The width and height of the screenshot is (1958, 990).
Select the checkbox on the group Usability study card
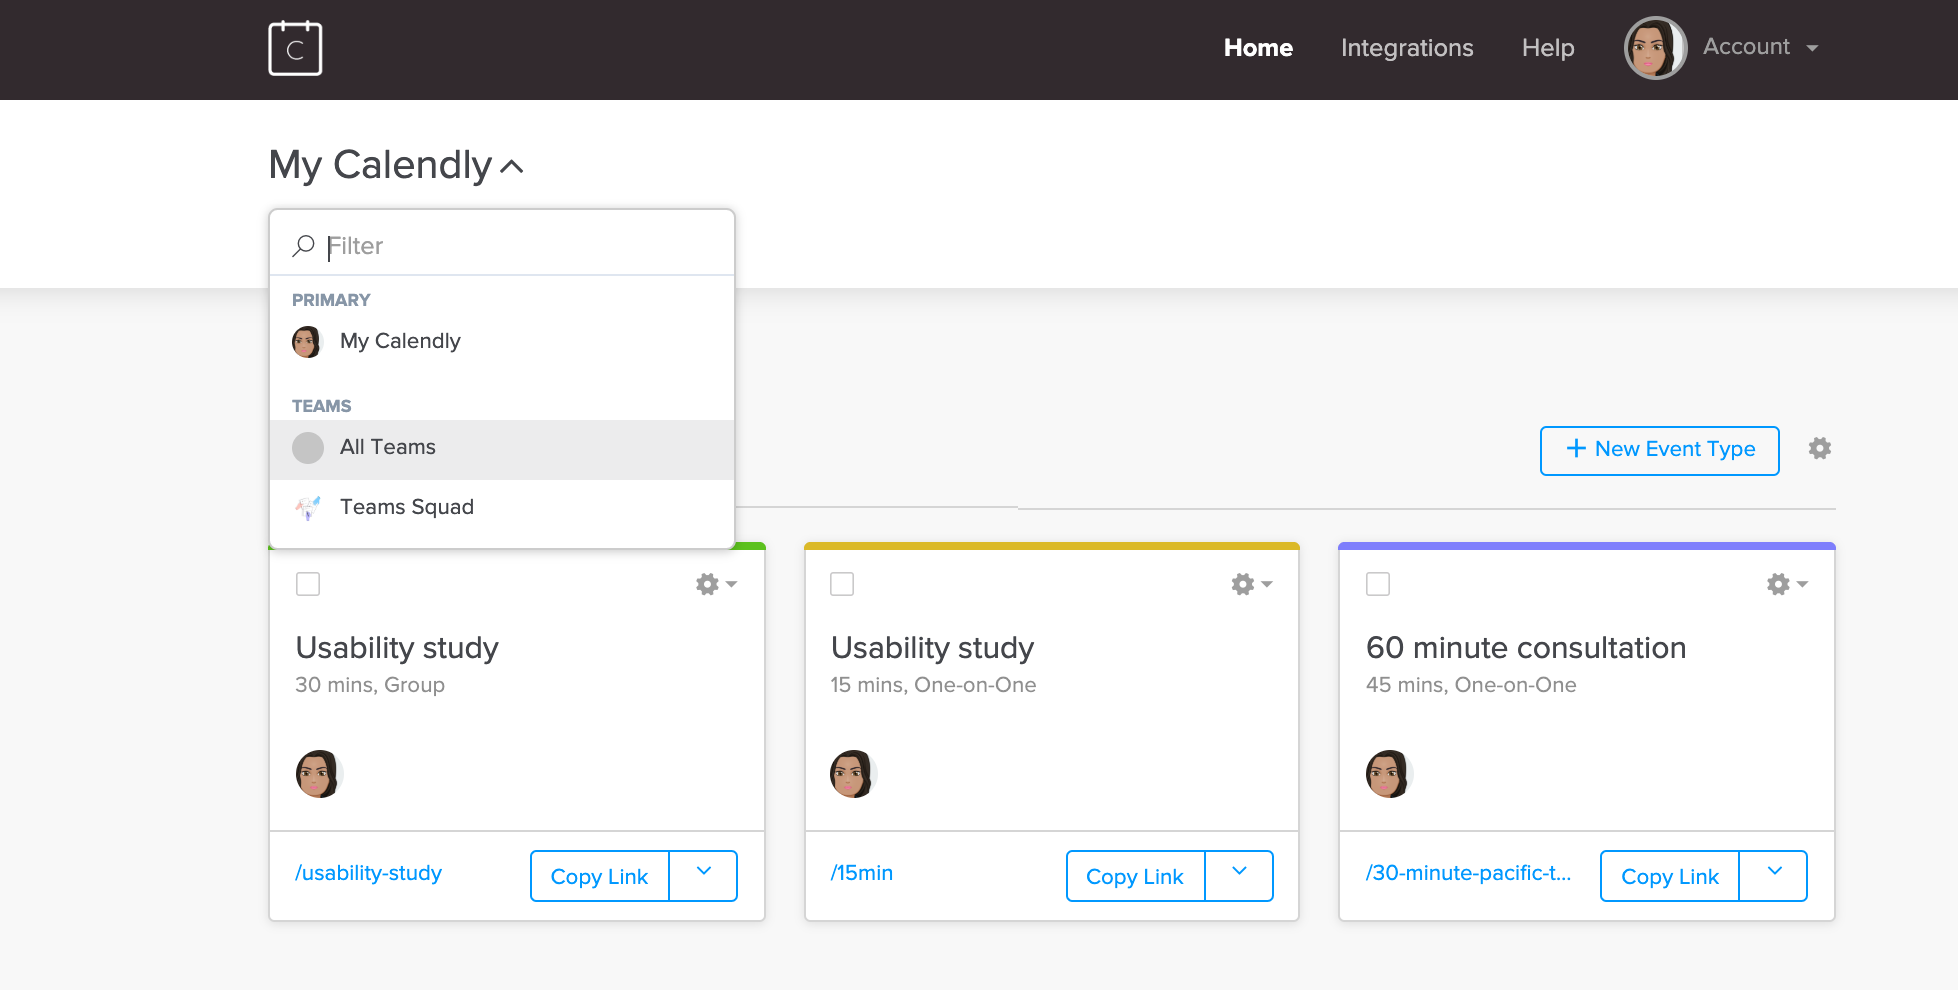coord(308,584)
